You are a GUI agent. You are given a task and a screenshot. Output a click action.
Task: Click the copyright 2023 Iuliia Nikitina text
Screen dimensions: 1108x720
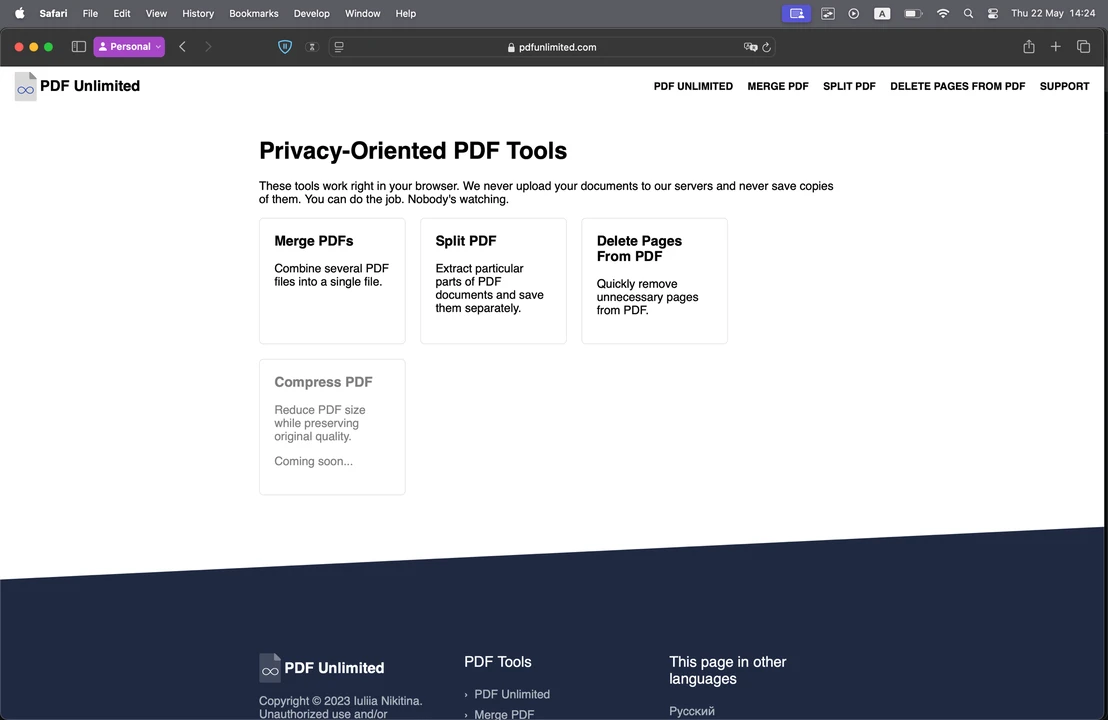(341, 701)
